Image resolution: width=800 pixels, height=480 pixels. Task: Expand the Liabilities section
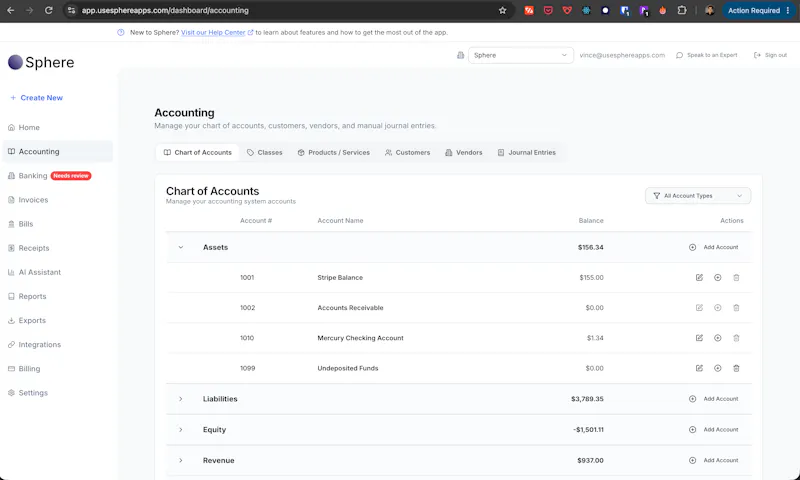(x=181, y=399)
